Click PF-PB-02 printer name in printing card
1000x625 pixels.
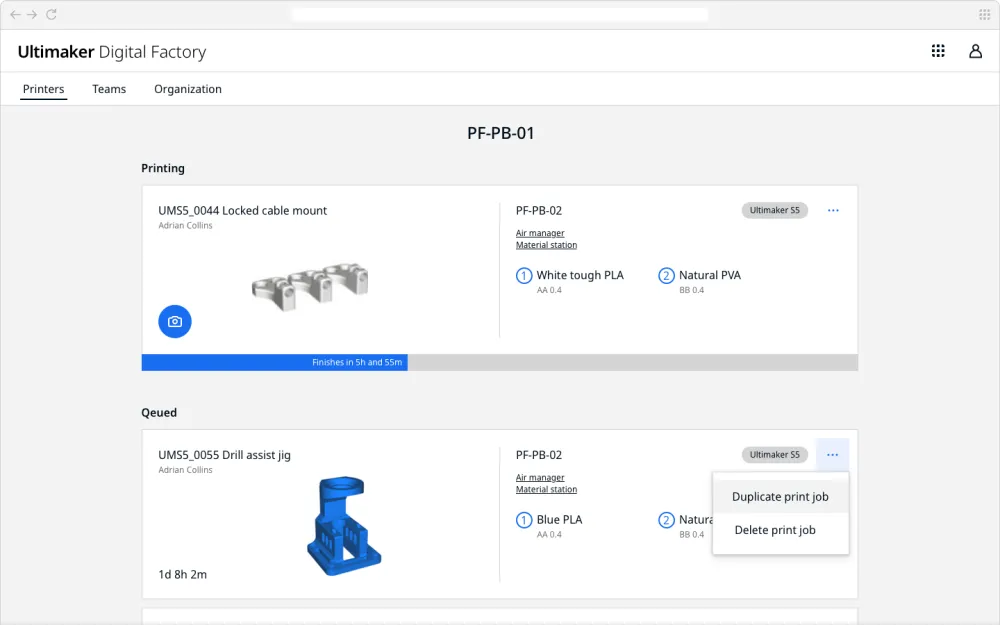click(x=538, y=210)
